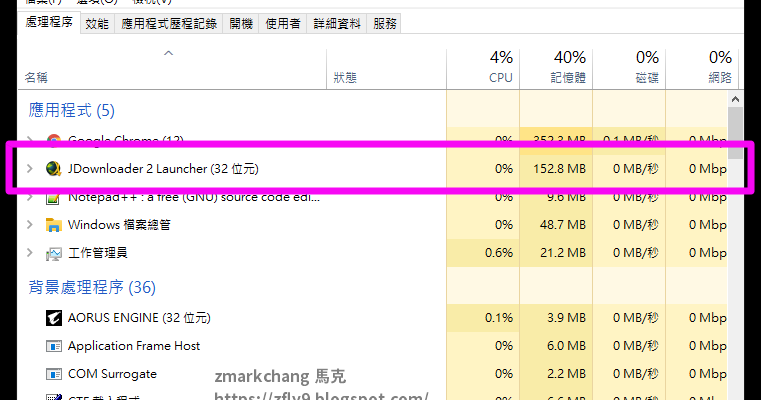The width and height of the screenshot is (761, 400).
Task: Select the Windows 檔案總管 row name
Action: point(119,225)
